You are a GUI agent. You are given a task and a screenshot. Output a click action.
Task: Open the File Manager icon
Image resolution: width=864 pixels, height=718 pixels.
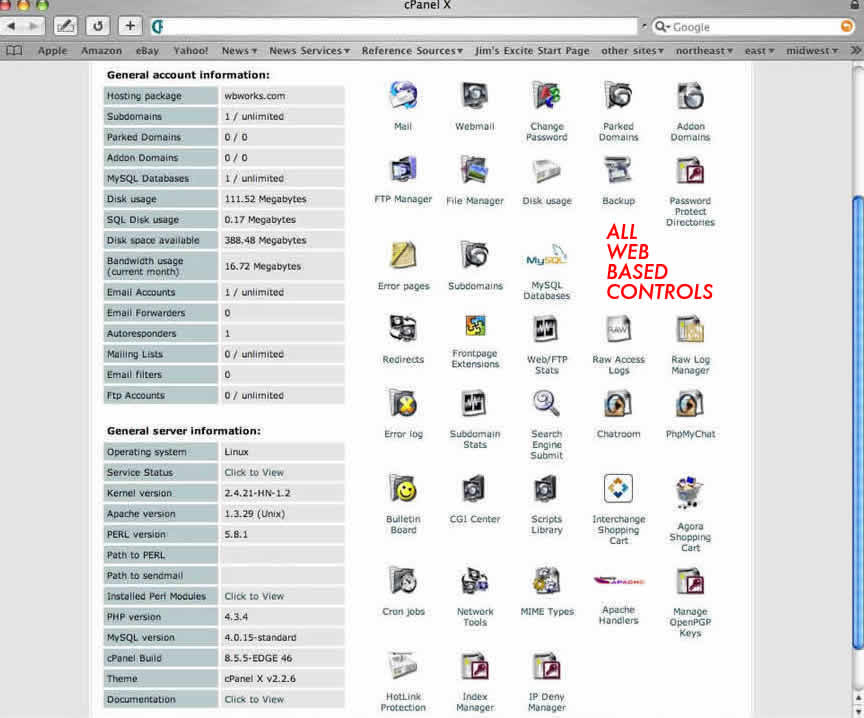tap(474, 170)
